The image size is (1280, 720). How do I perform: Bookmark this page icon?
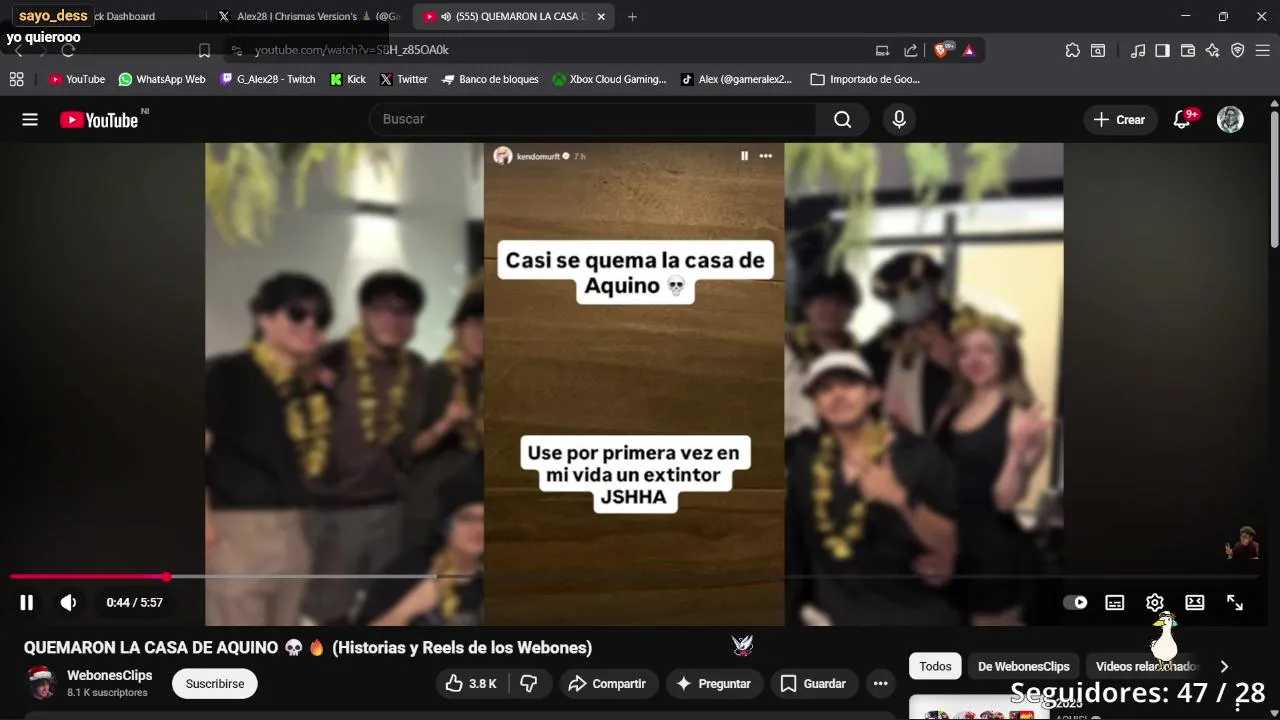point(204,50)
